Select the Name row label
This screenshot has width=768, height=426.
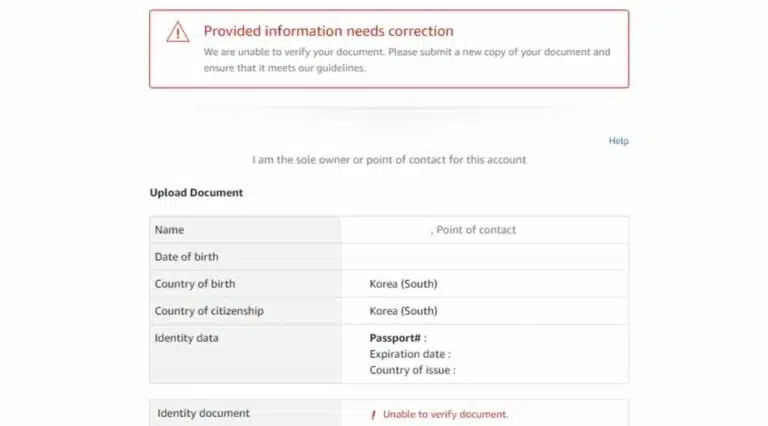(x=169, y=230)
